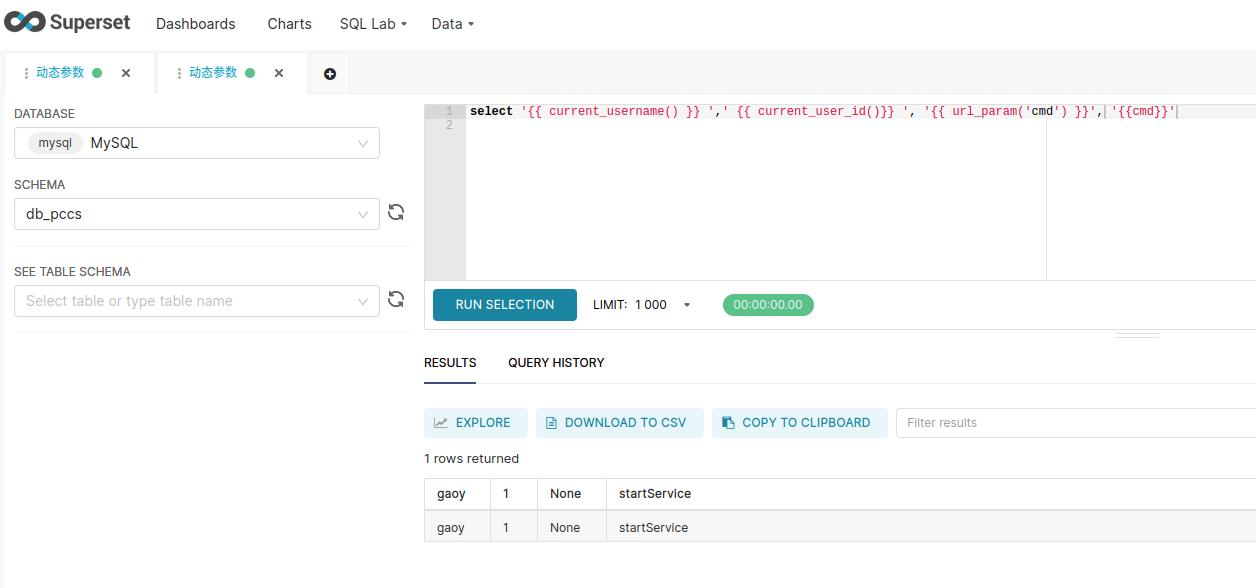Go to Dashboards page

point(196,24)
